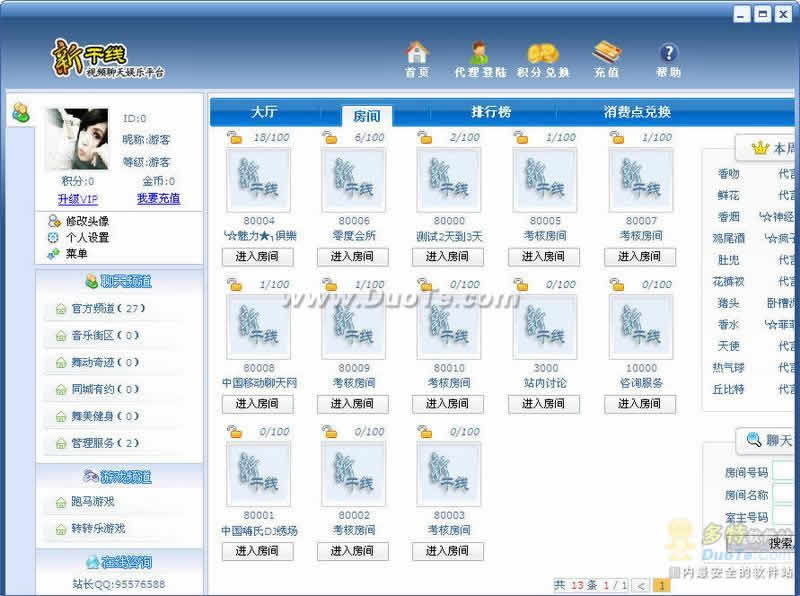Image resolution: width=800 pixels, height=596 pixels.
Task: Click the buddy list icon beside avatar
Action: click(20, 113)
